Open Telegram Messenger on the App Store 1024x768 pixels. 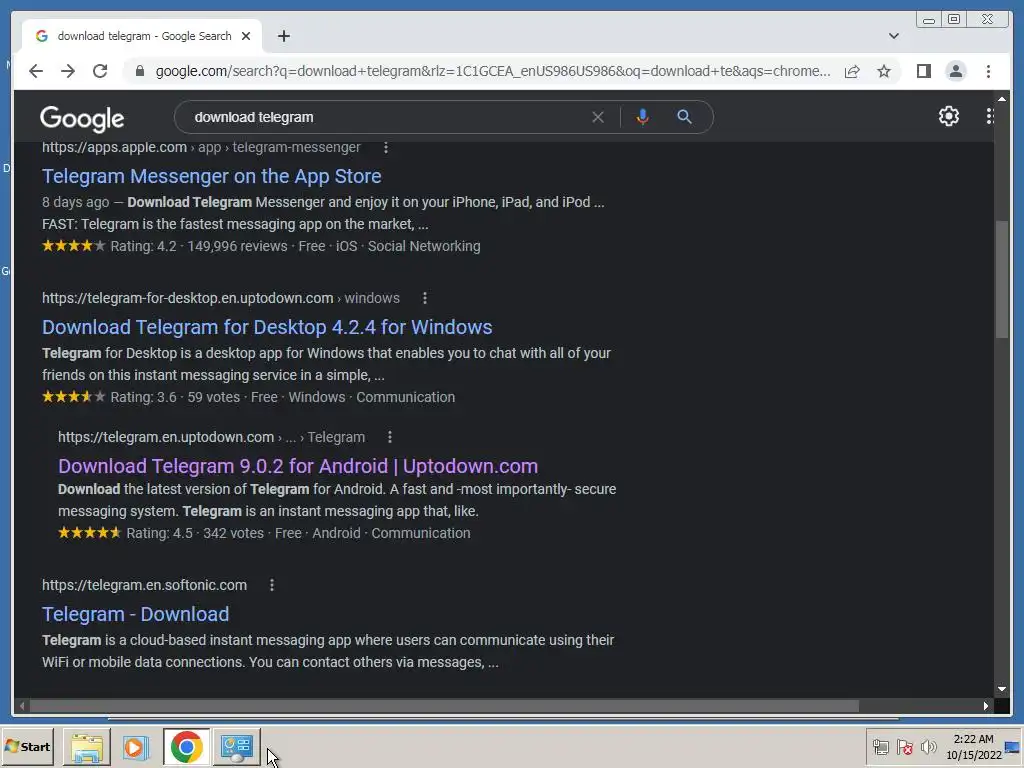click(x=212, y=176)
